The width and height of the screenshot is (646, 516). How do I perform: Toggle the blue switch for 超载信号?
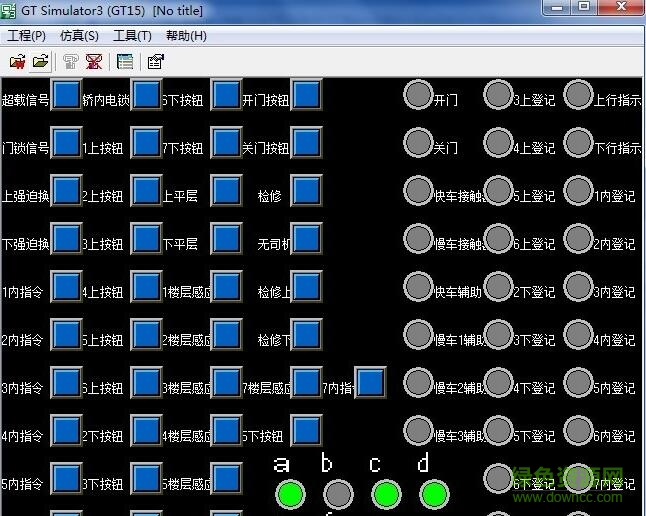click(66, 95)
